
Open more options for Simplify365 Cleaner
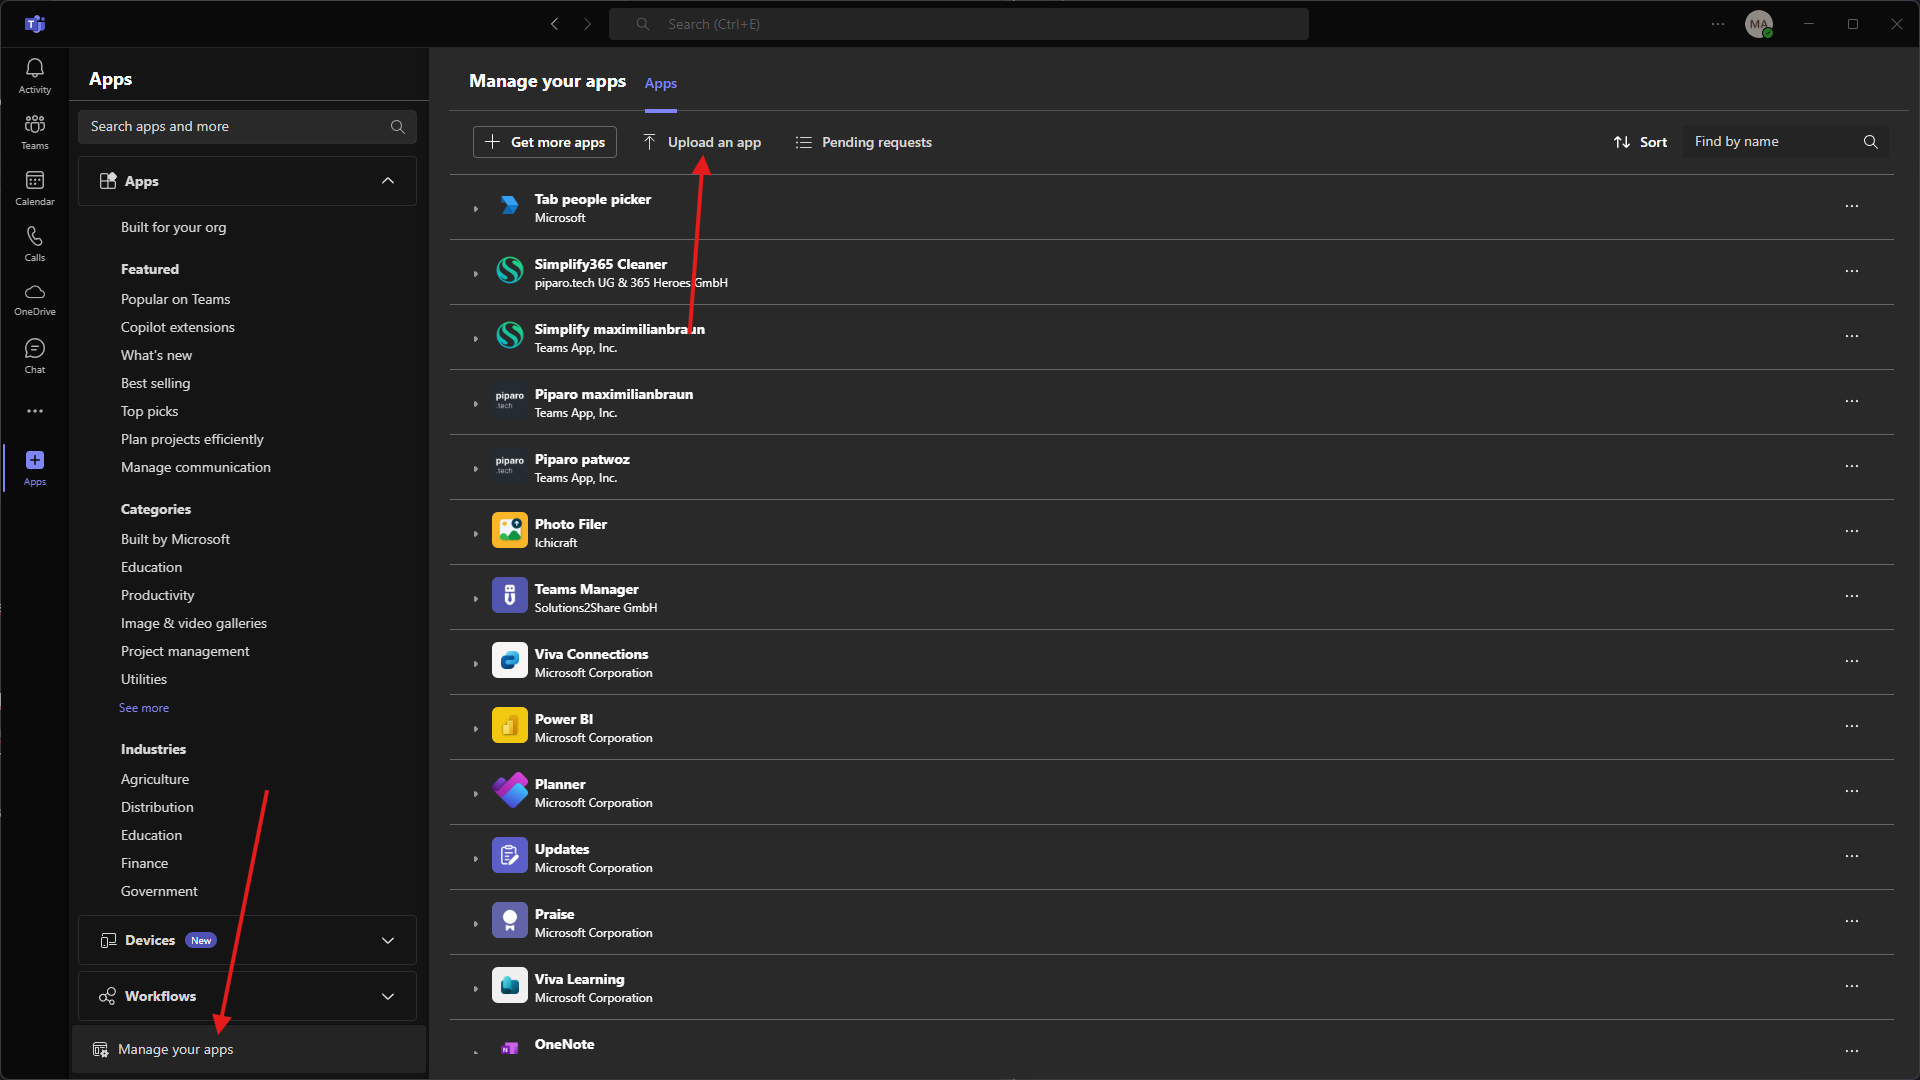click(1852, 271)
